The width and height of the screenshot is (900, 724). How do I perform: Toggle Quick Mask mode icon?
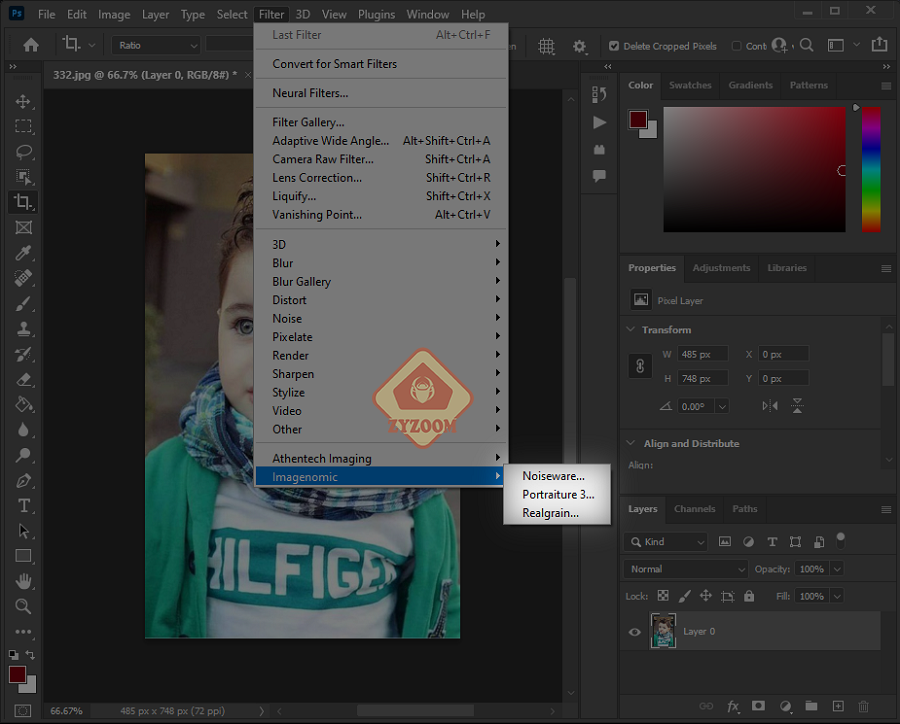tap(23, 711)
